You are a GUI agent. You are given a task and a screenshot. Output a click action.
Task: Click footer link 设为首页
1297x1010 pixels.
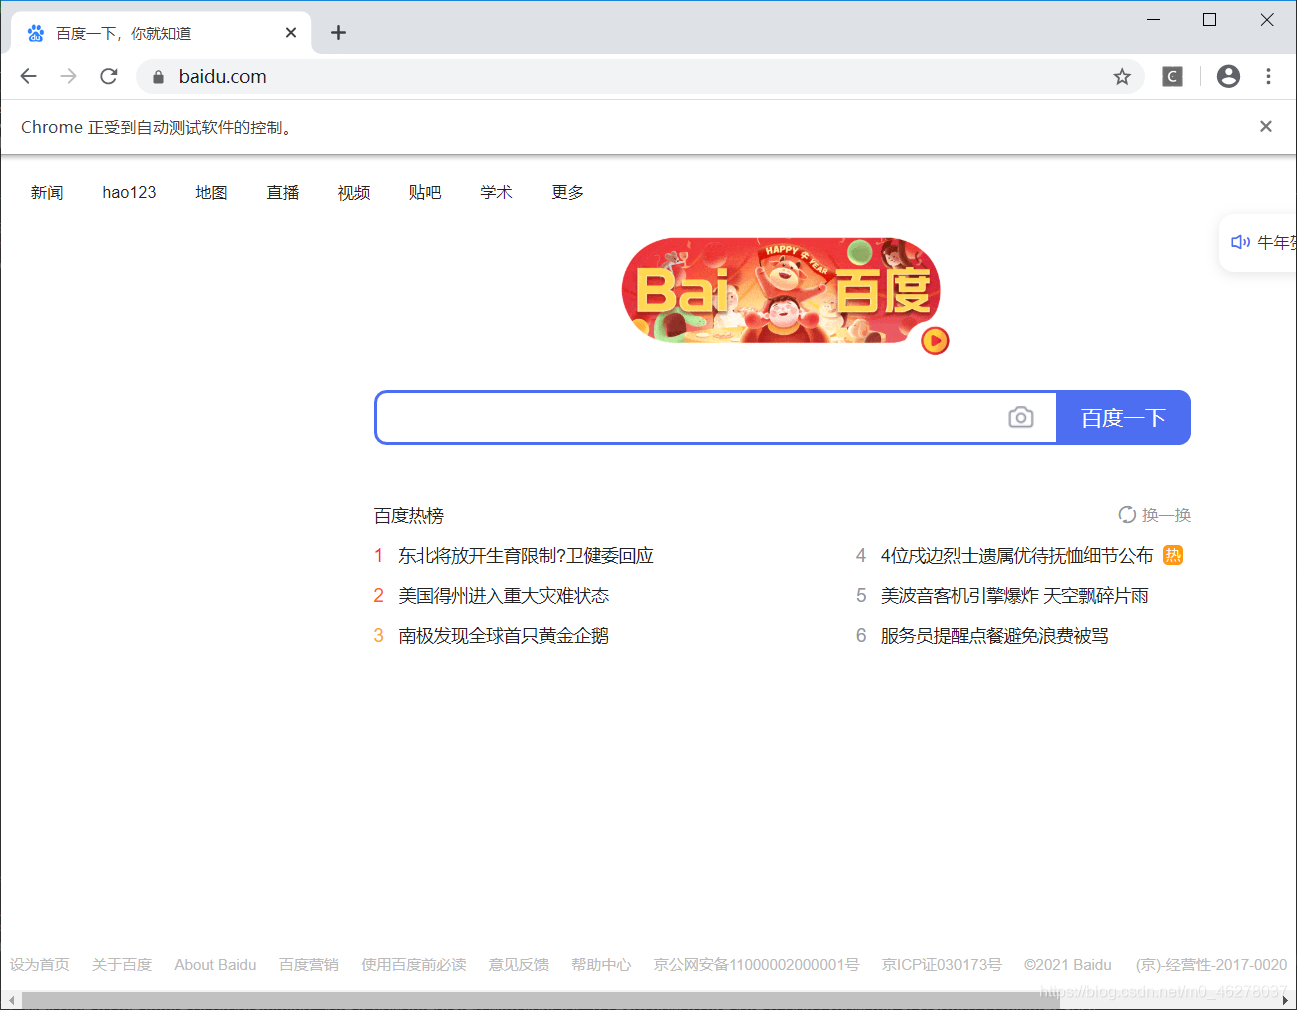pos(40,964)
